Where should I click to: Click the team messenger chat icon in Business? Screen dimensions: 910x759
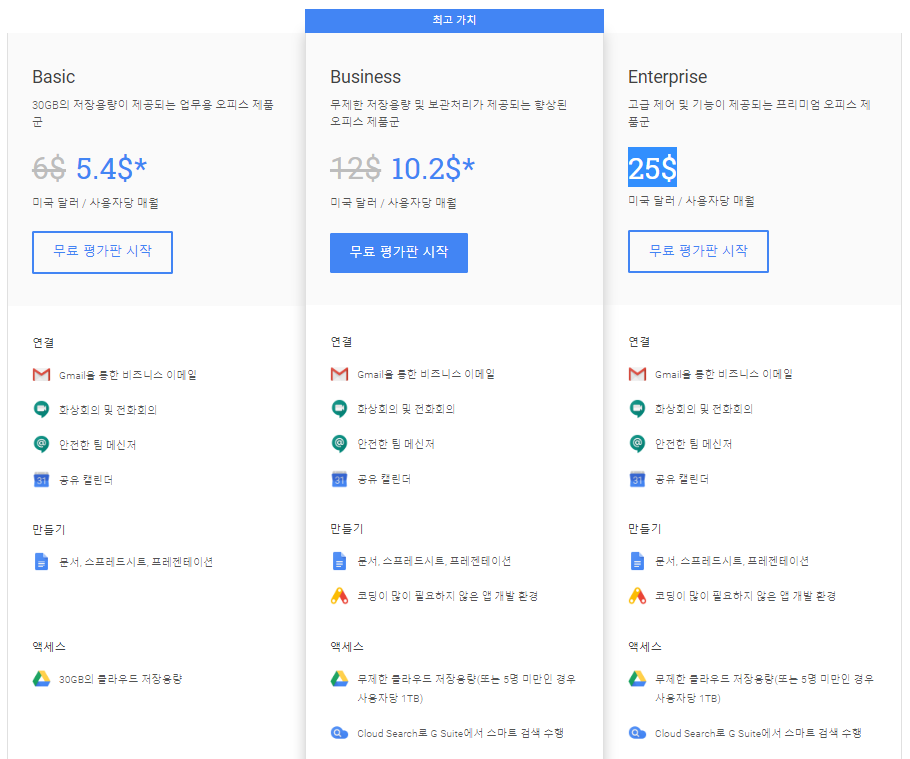pos(340,444)
